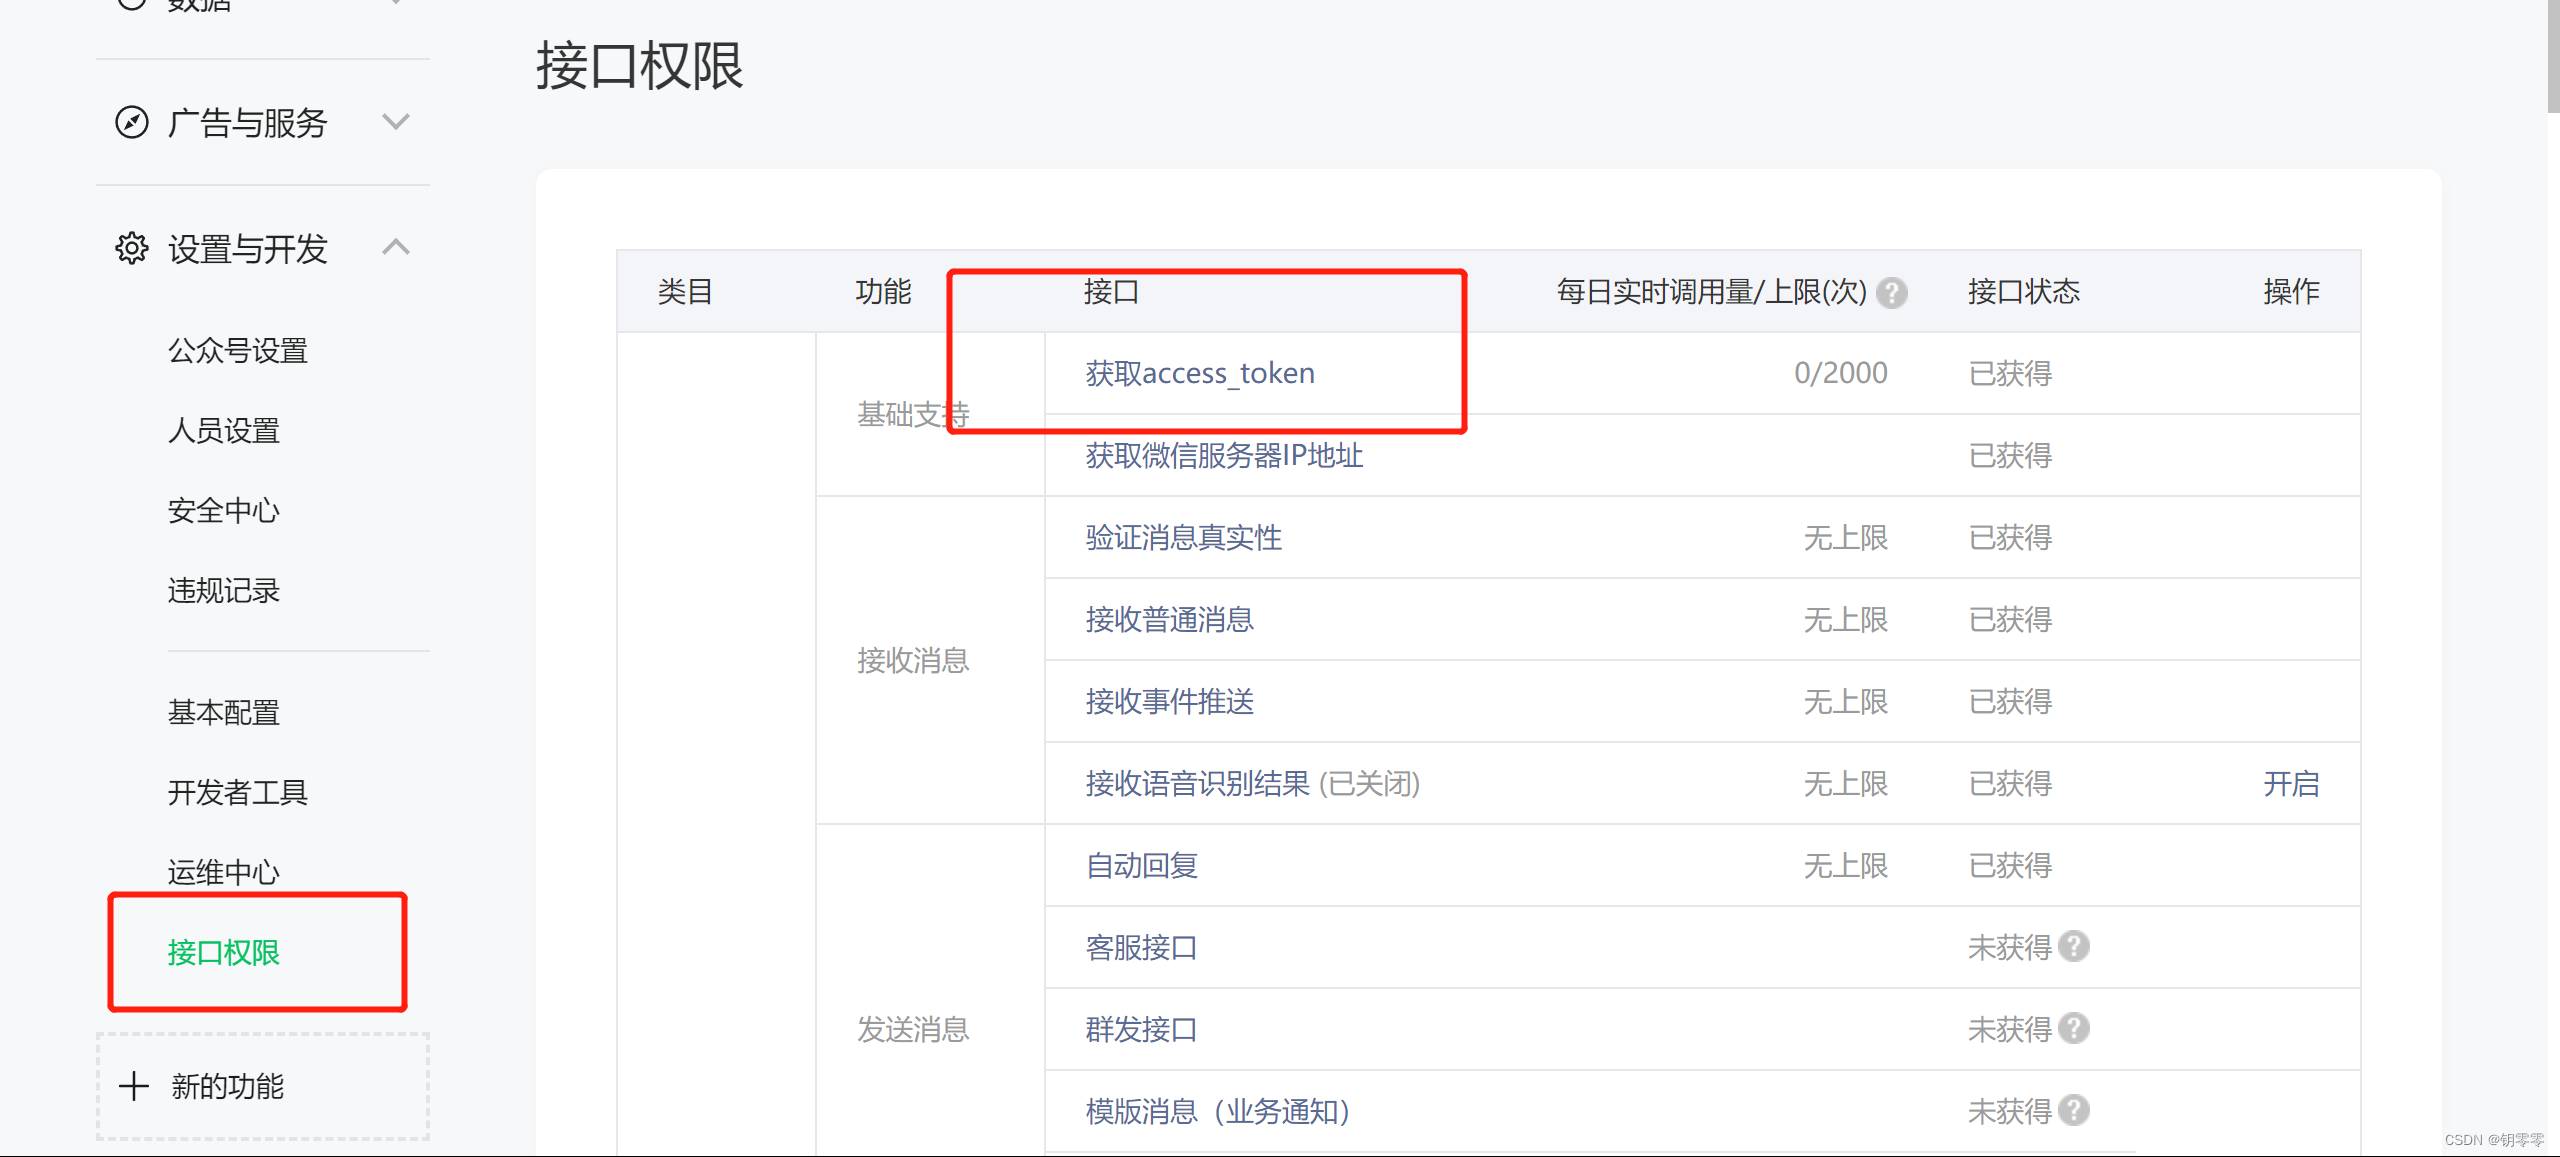This screenshot has height=1157, width=2560.
Task: Open the 群发接口 link
Action: click(x=1142, y=1030)
